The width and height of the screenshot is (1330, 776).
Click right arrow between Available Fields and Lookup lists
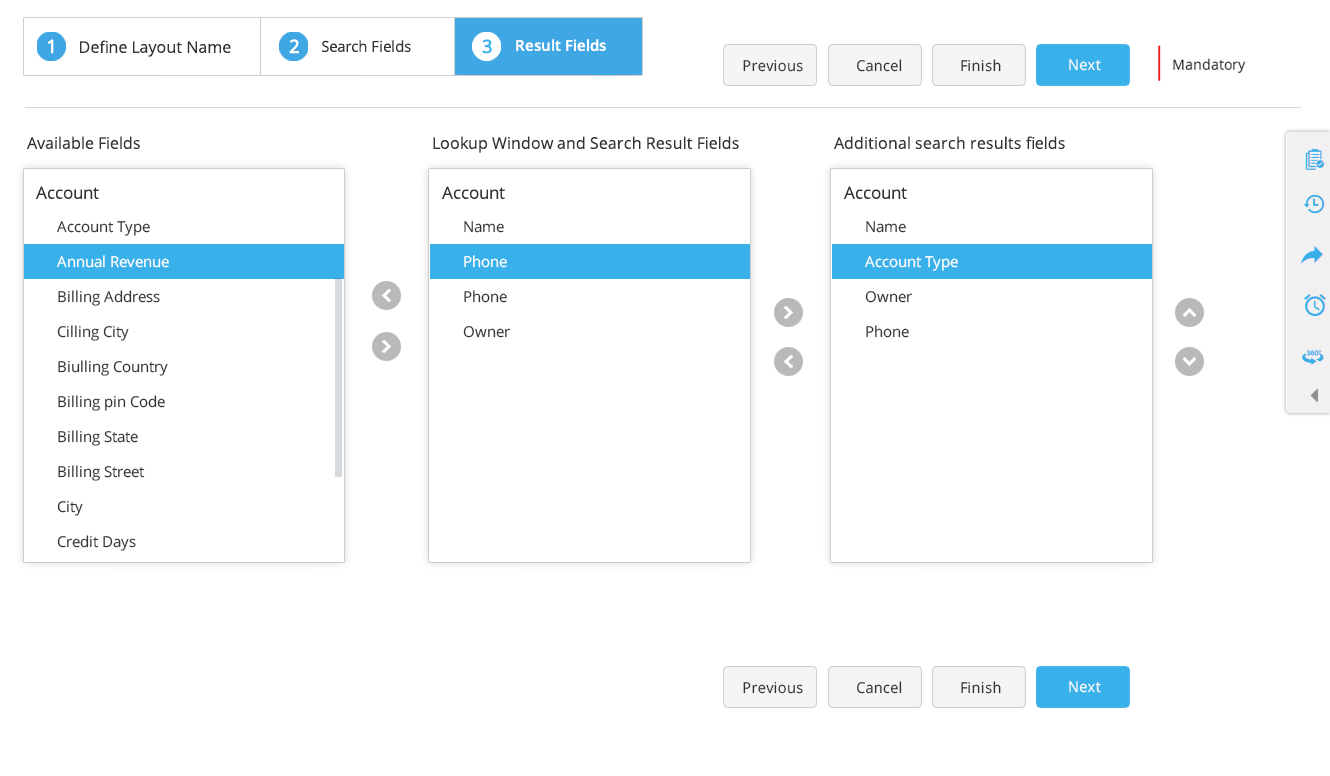point(386,346)
